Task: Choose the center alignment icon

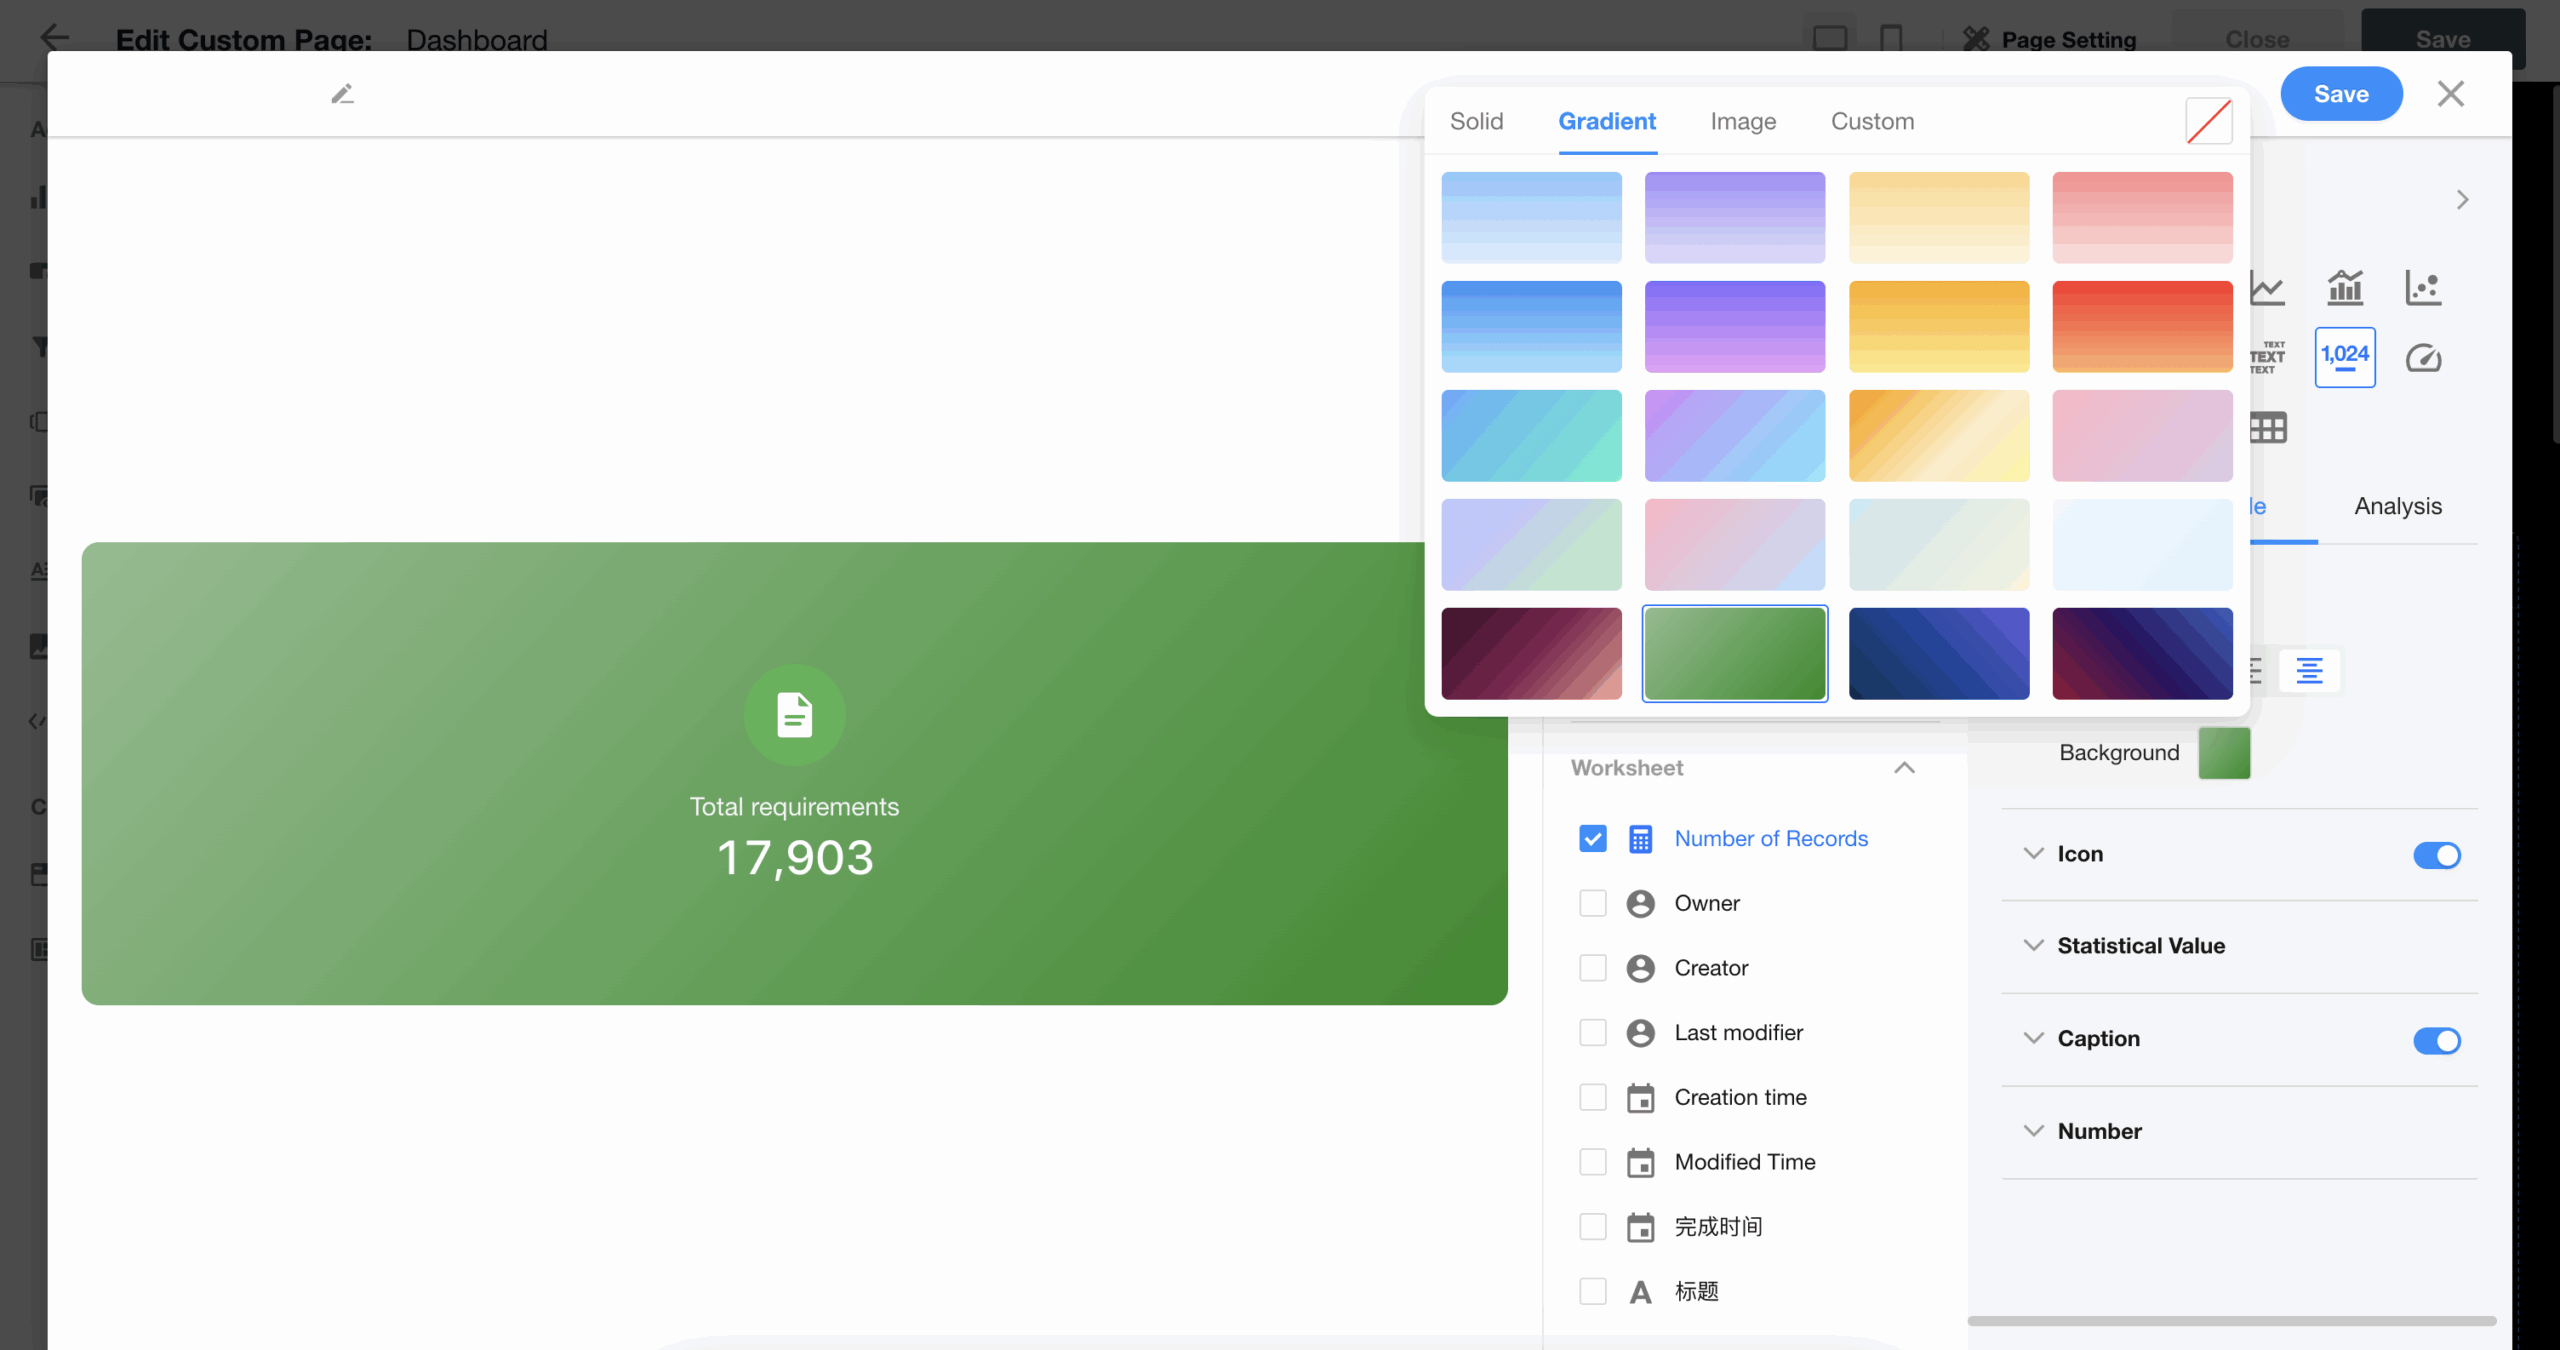Action: pos(2309,670)
